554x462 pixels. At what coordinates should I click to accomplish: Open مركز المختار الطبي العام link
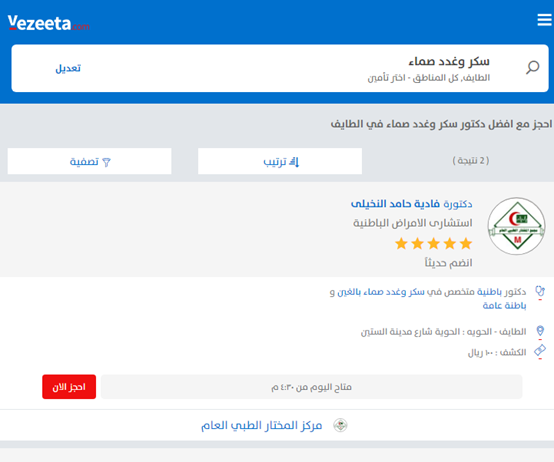coord(261,425)
